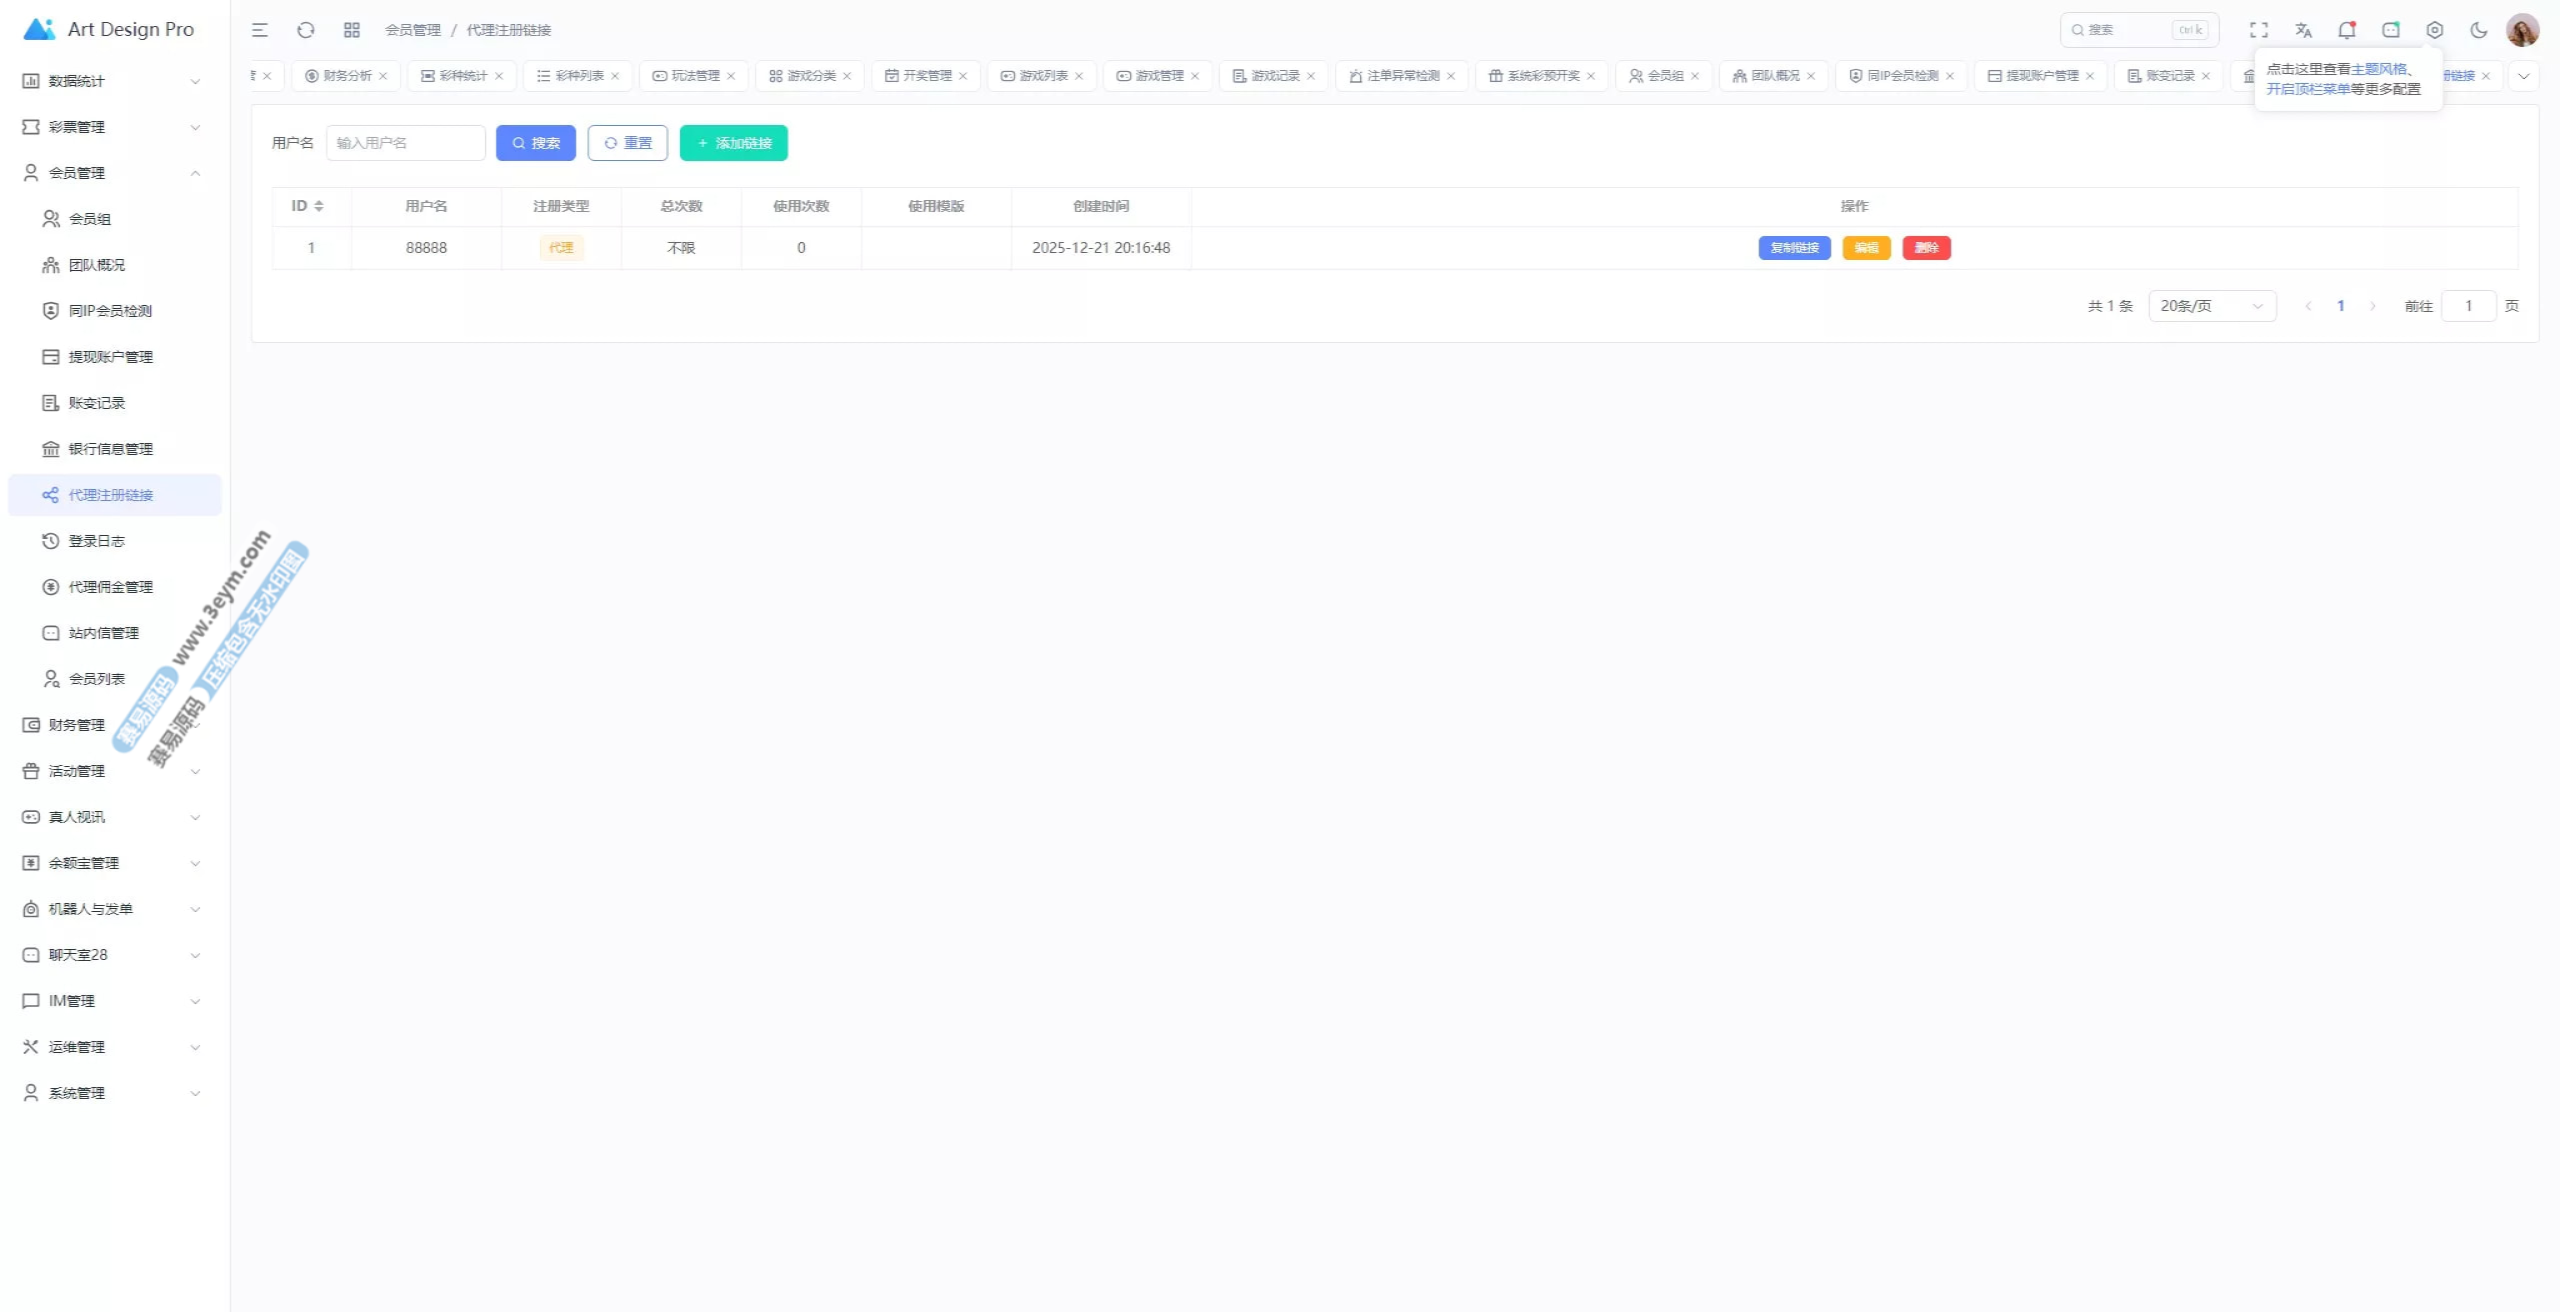Expand the 数据统计 sidebar menu
Screen dimensions: 2560x1312
110,81
